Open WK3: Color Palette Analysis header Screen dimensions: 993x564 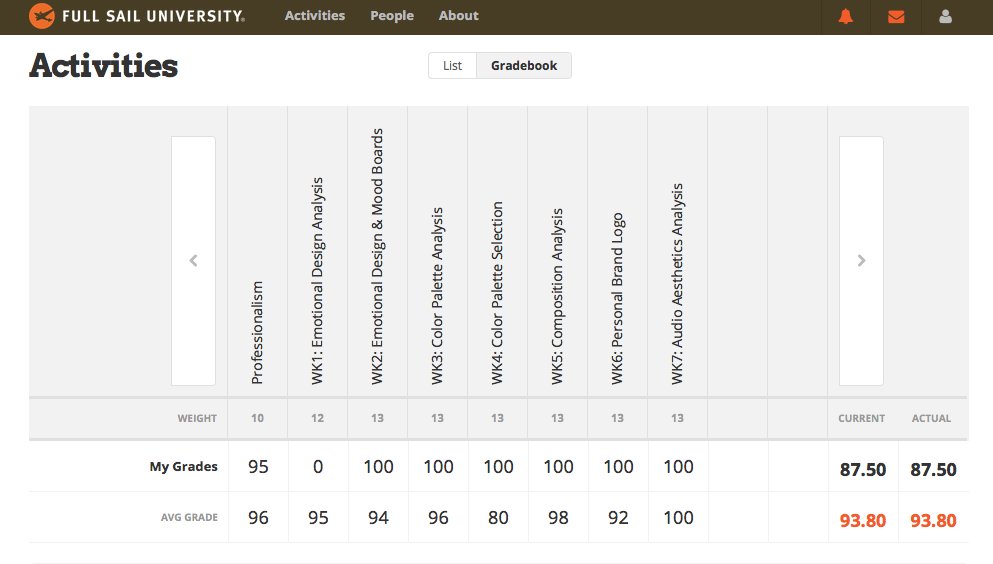pyautogui.click(x=437, y=296)
